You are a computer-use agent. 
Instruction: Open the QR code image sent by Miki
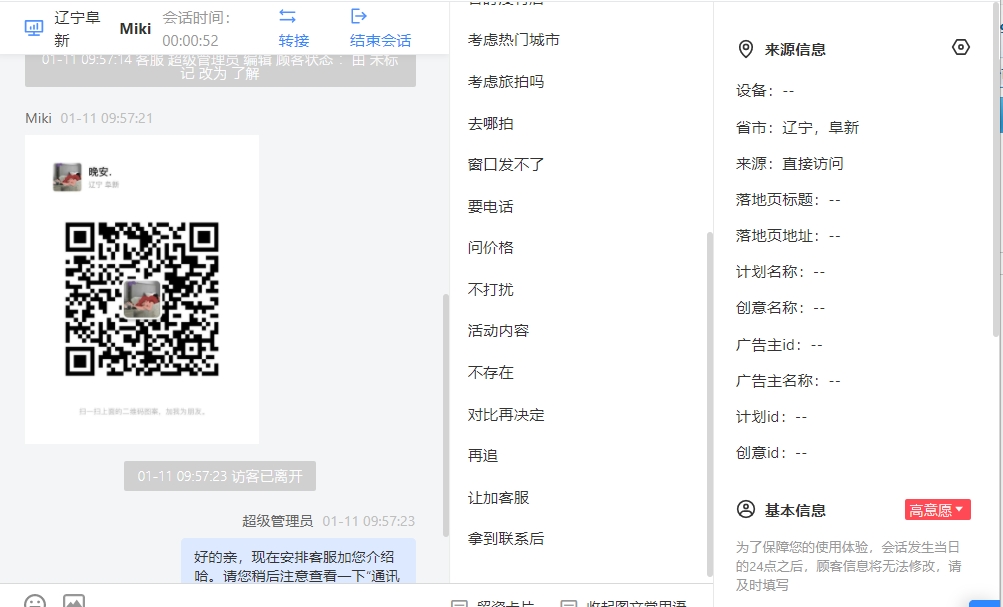142,289
